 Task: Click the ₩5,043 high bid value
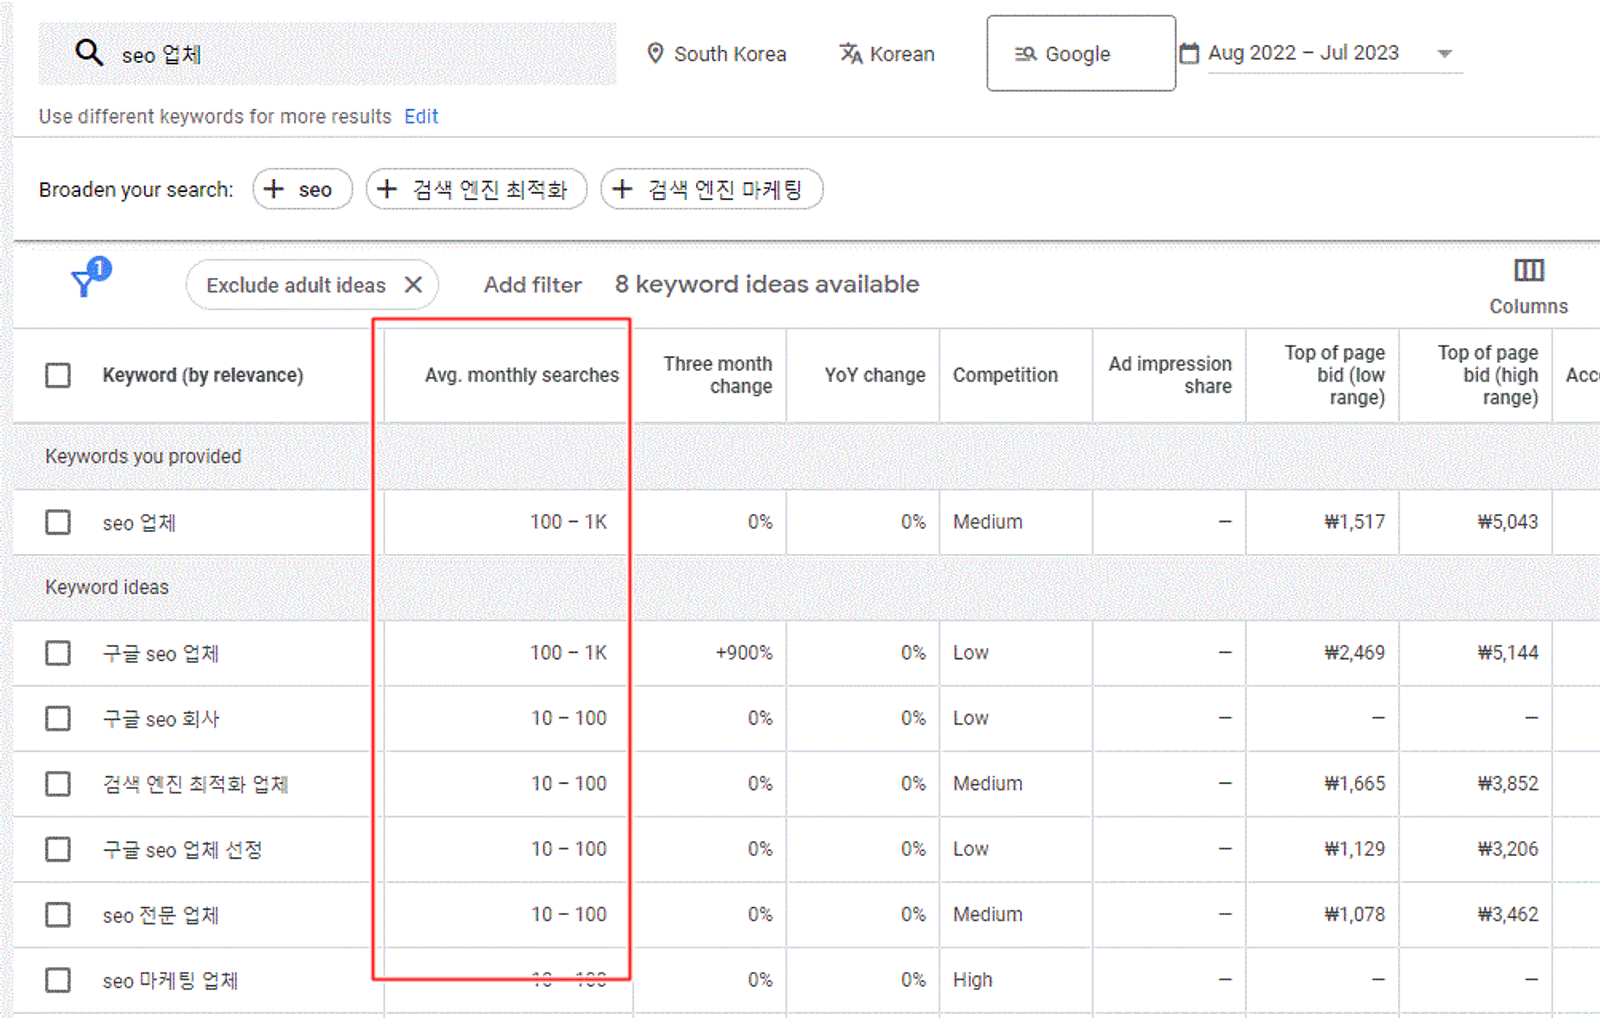pyautogui.click(x=1508, y=522)
